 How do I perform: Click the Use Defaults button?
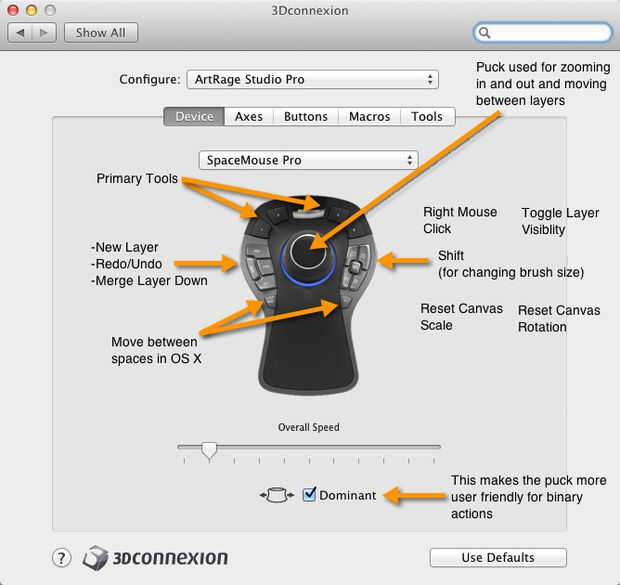498,558
